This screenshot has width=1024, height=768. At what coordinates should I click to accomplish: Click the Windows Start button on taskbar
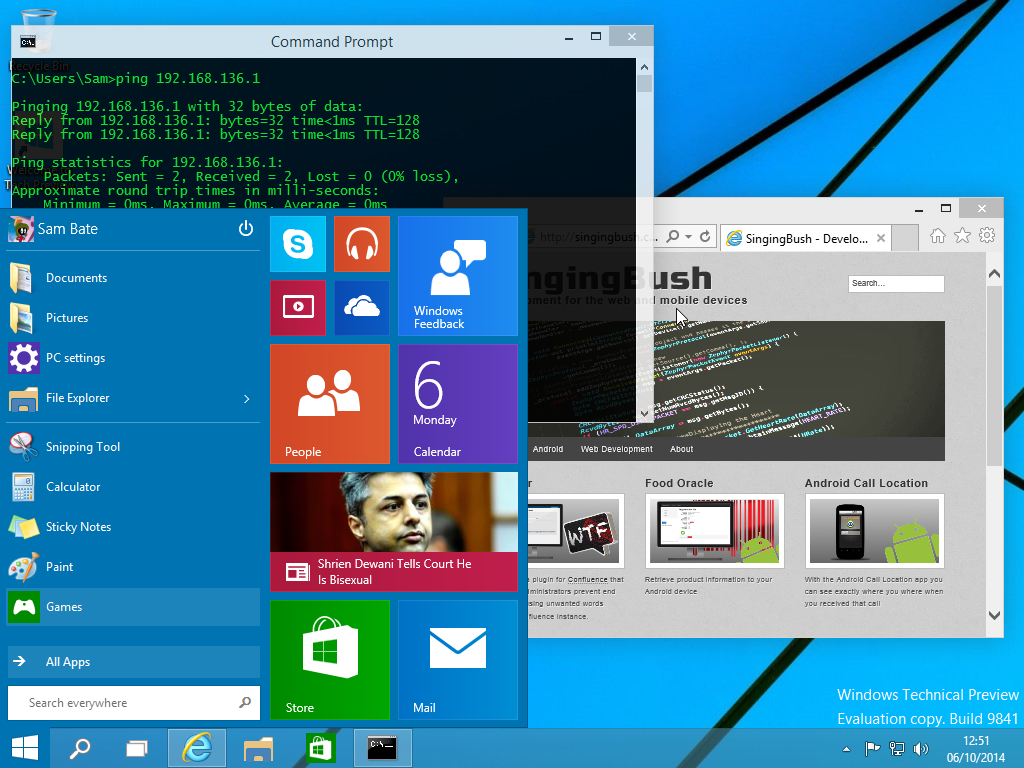point(25,748)
